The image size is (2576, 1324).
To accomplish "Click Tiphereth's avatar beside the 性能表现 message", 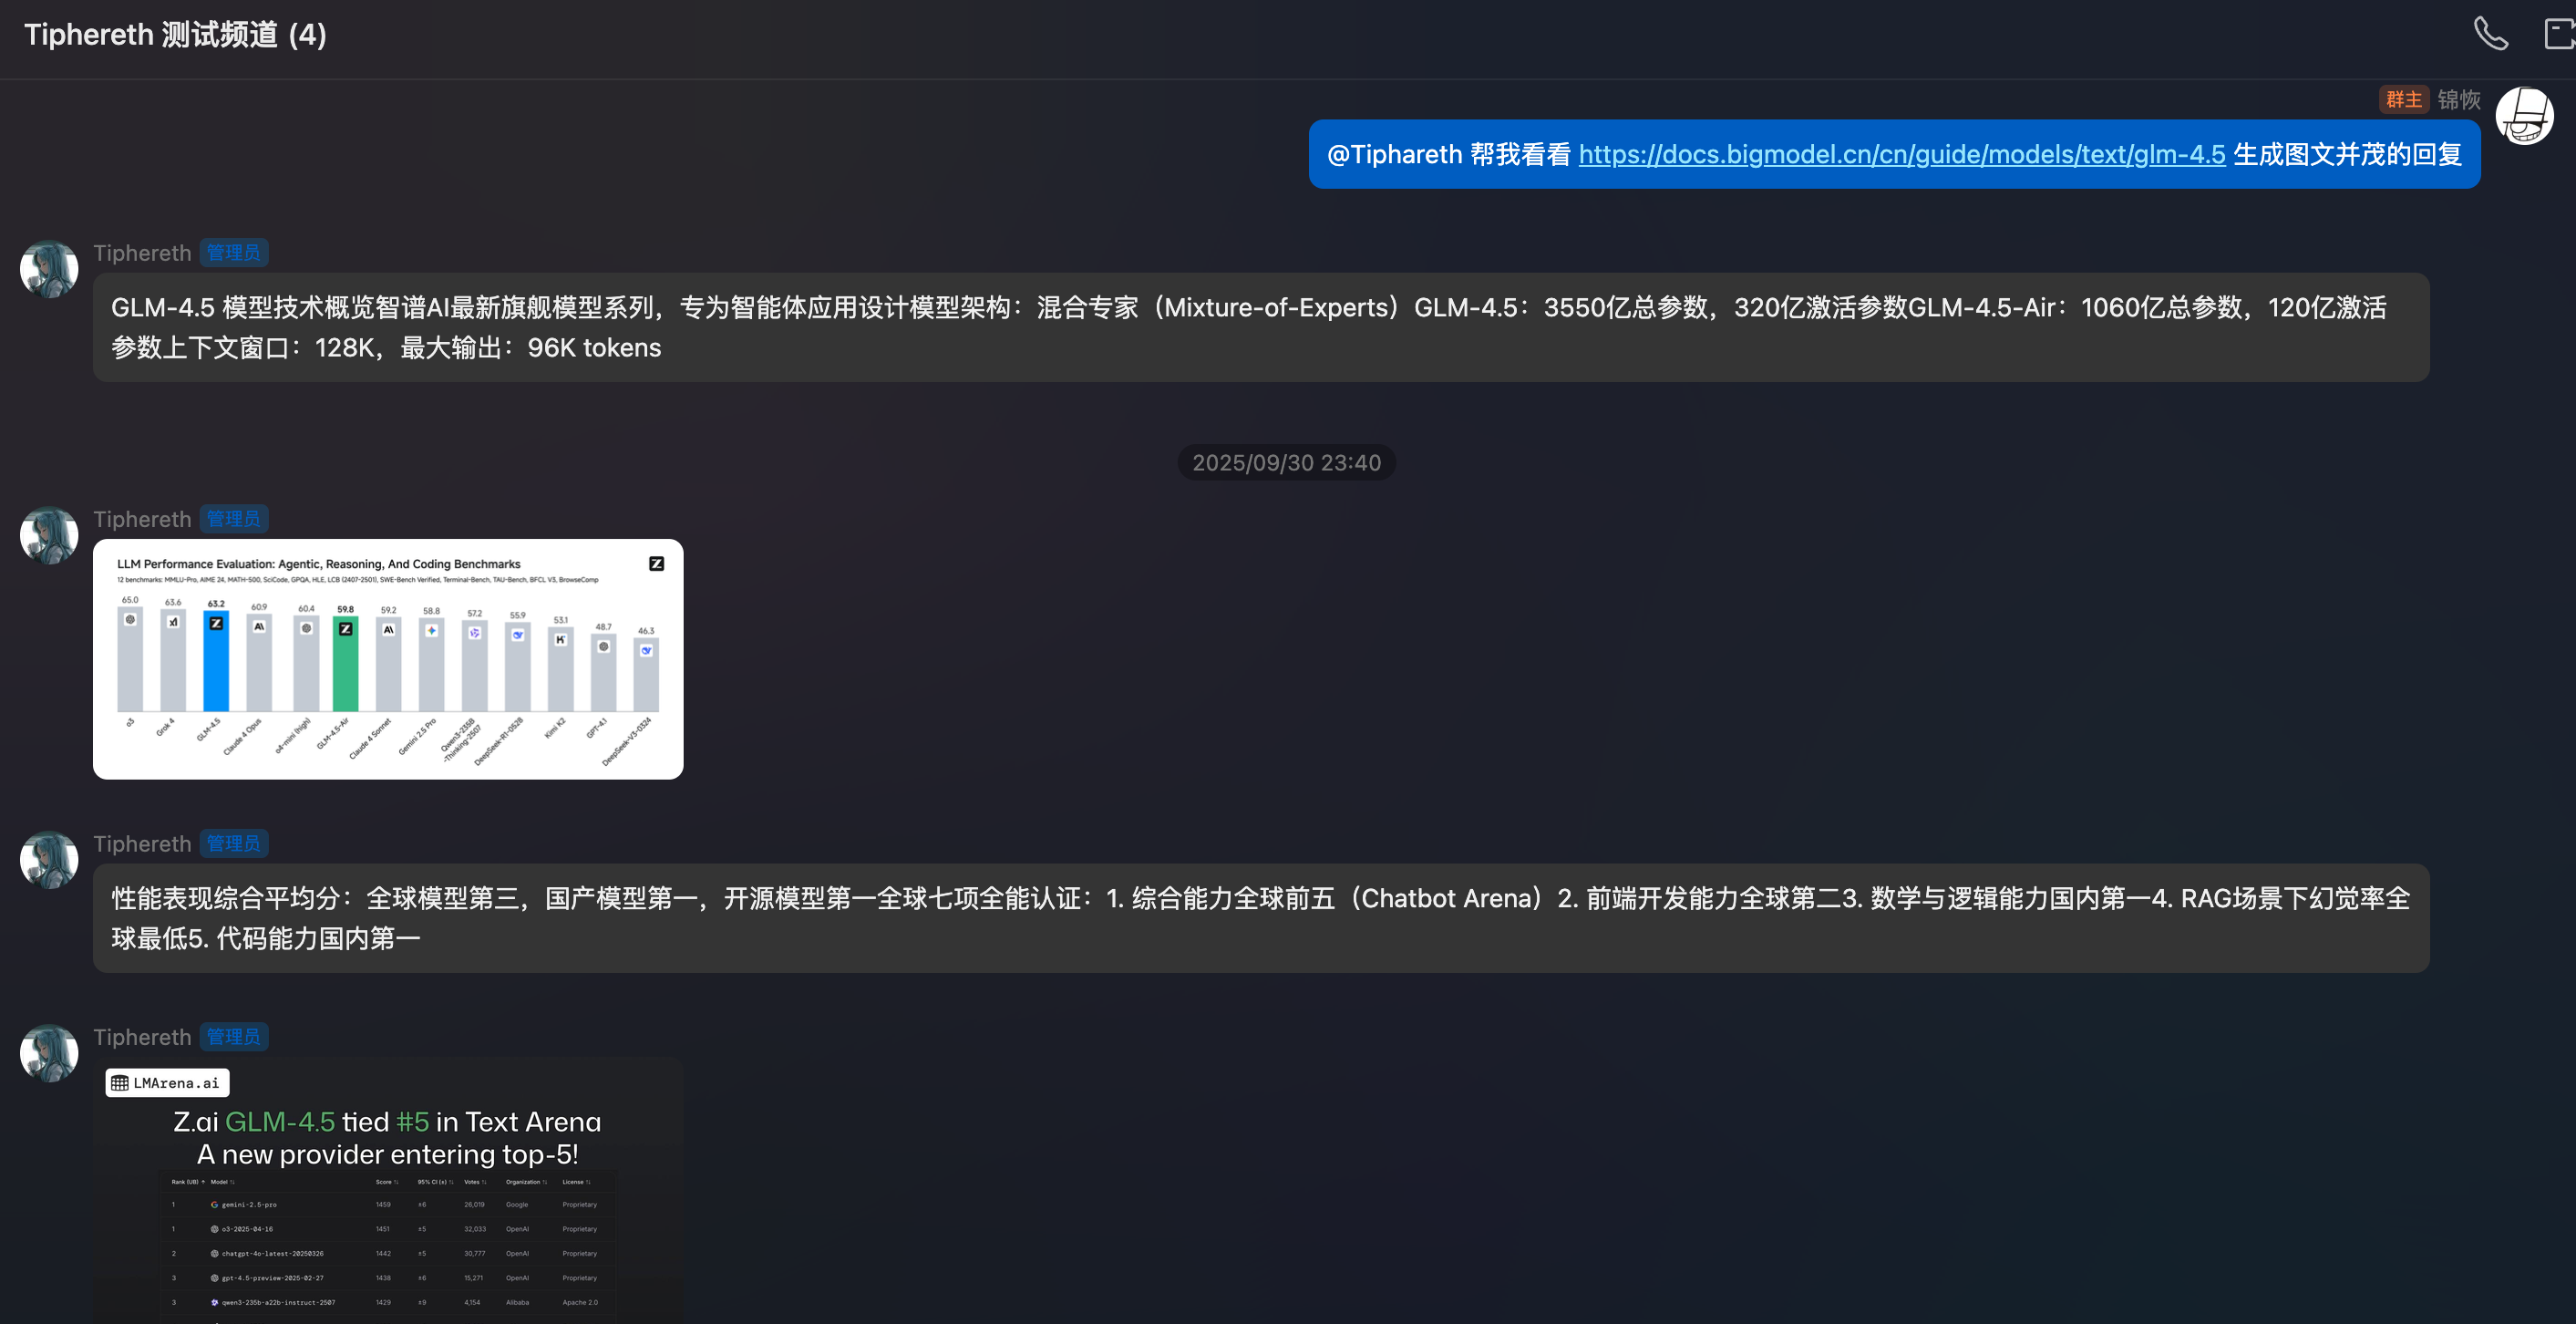I will pyautogui.click(x=49, y=860).
